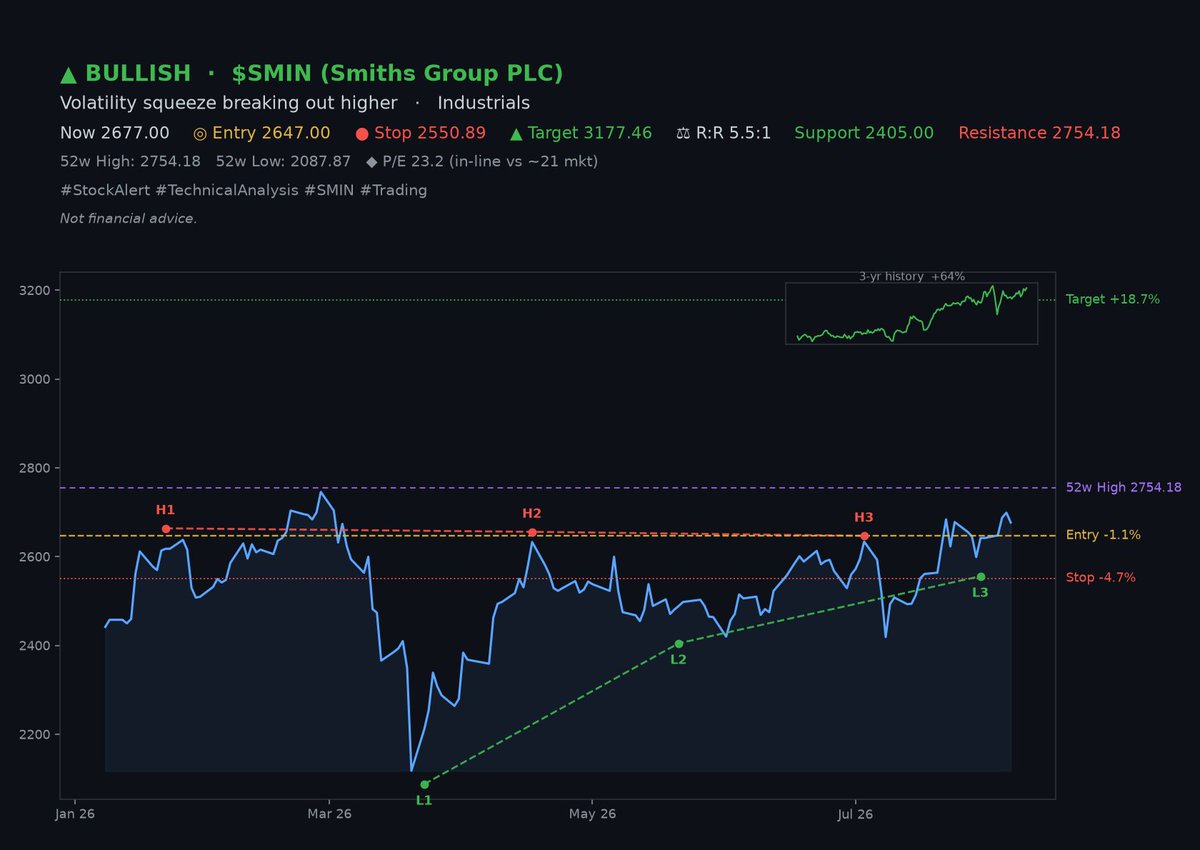1200x850 pixels.
Task: Click the Industrials sector label
Action: click(x=484, y=103)
